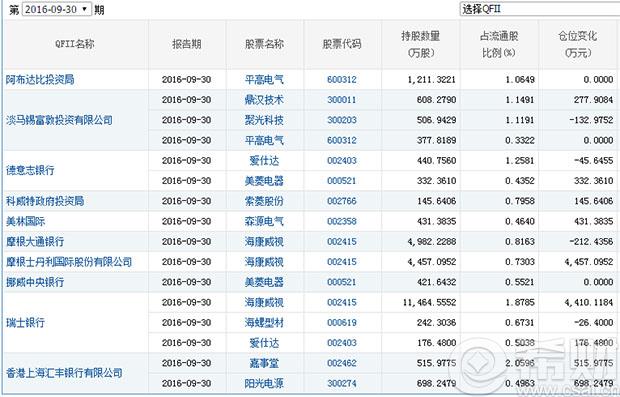Select the ratio value 1.8785
Image resolution: width=620 pixels, height=397 pixels.
pos(520,302)
